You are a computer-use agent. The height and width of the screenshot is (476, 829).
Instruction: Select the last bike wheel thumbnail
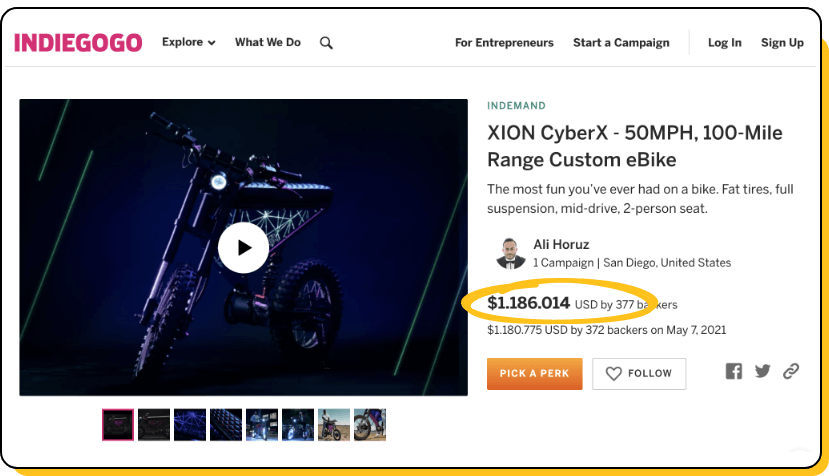pyautogui.click(x=370, y=424)
